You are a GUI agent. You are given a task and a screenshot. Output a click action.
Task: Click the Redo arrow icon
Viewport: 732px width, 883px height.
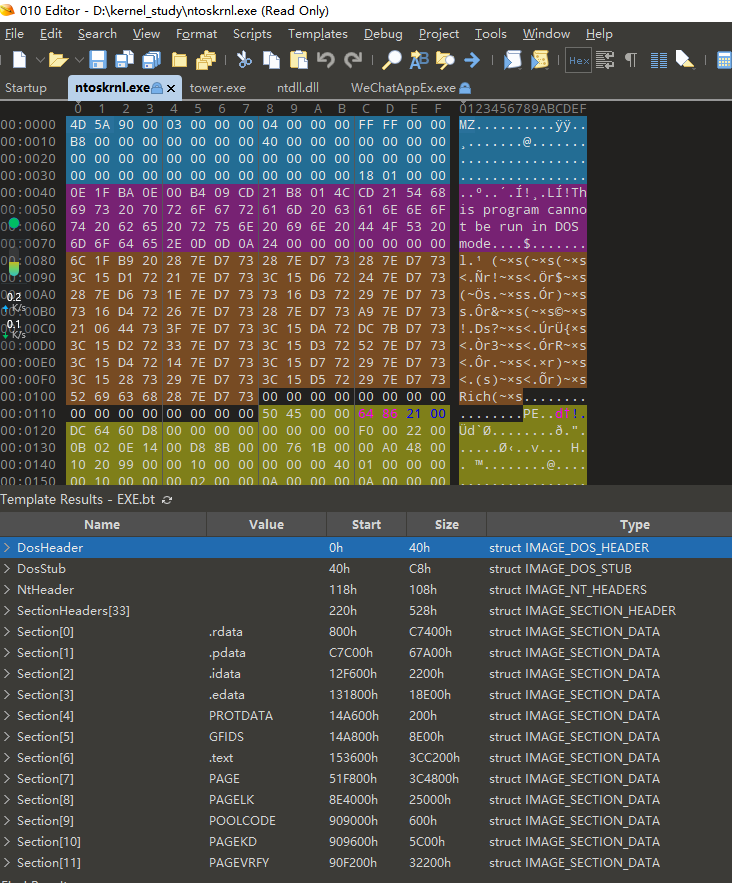point(353,60)
